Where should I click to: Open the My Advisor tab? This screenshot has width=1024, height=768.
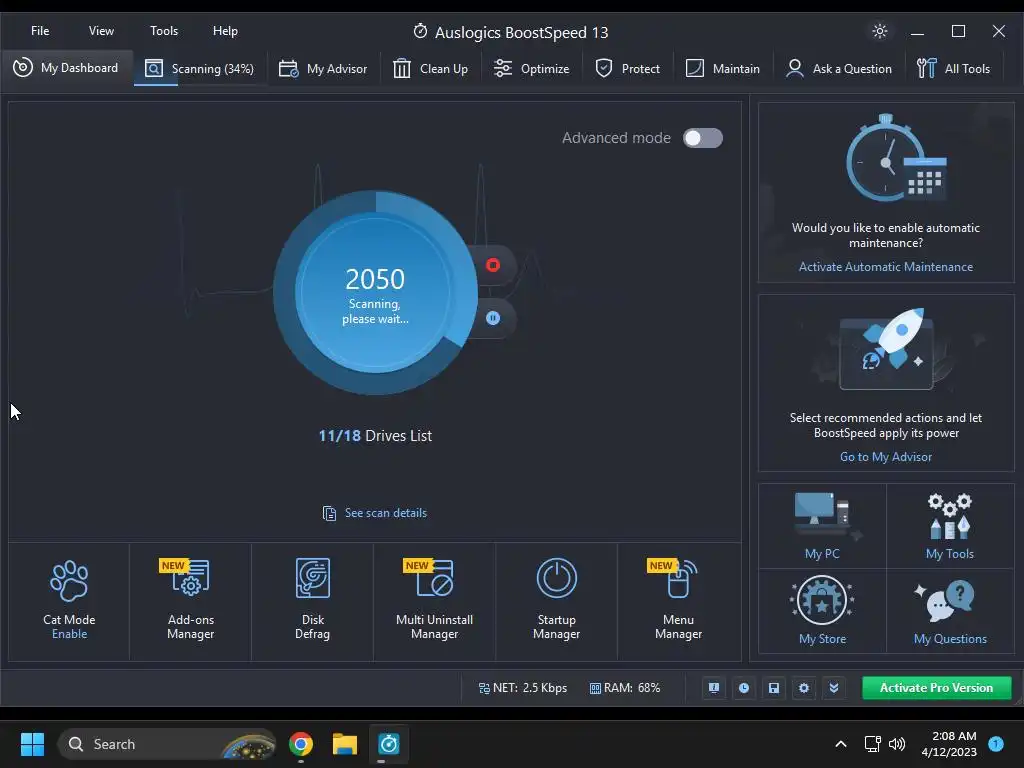point(323,69)
